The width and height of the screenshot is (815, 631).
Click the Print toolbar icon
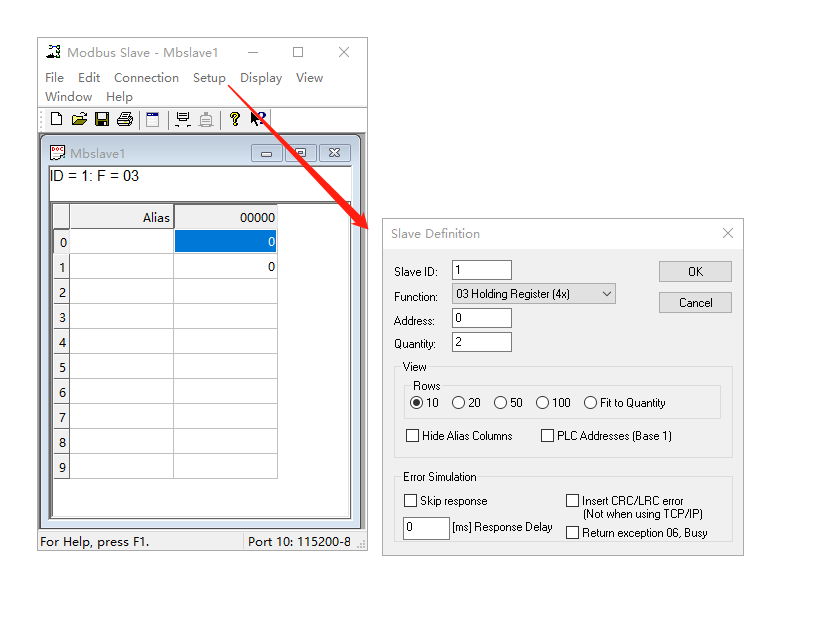[x=124, y=119]
